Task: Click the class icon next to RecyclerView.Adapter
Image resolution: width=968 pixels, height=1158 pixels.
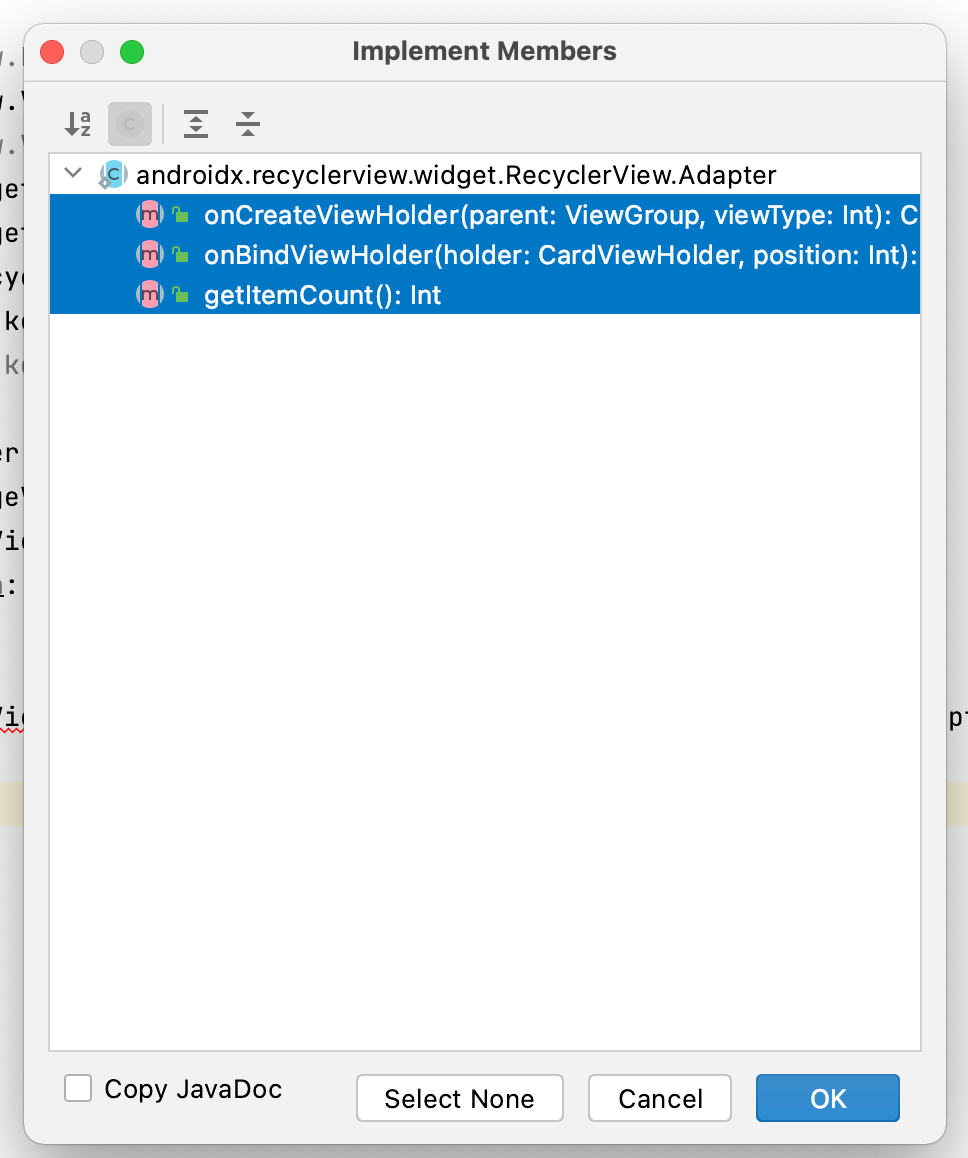Action: tap(113, 174)
